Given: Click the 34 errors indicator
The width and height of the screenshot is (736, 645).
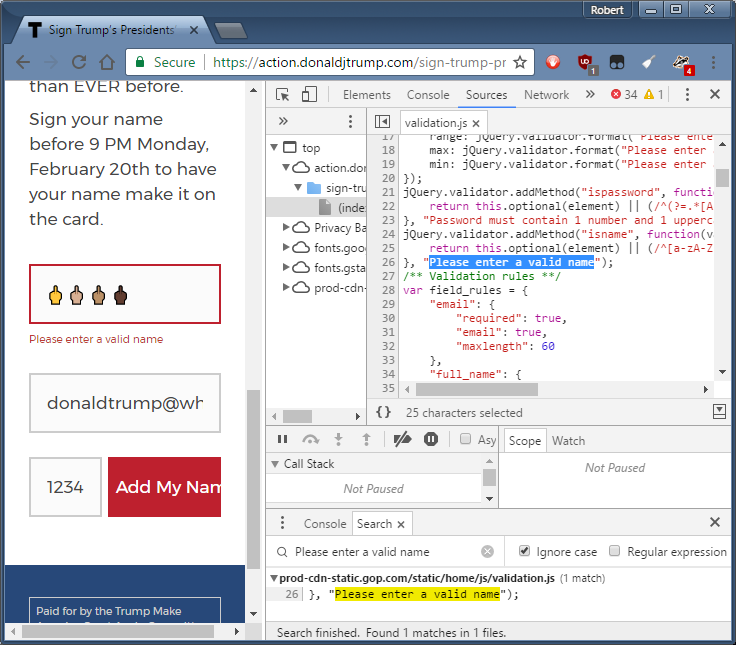Looking at the screenshot, I should 624,95.
